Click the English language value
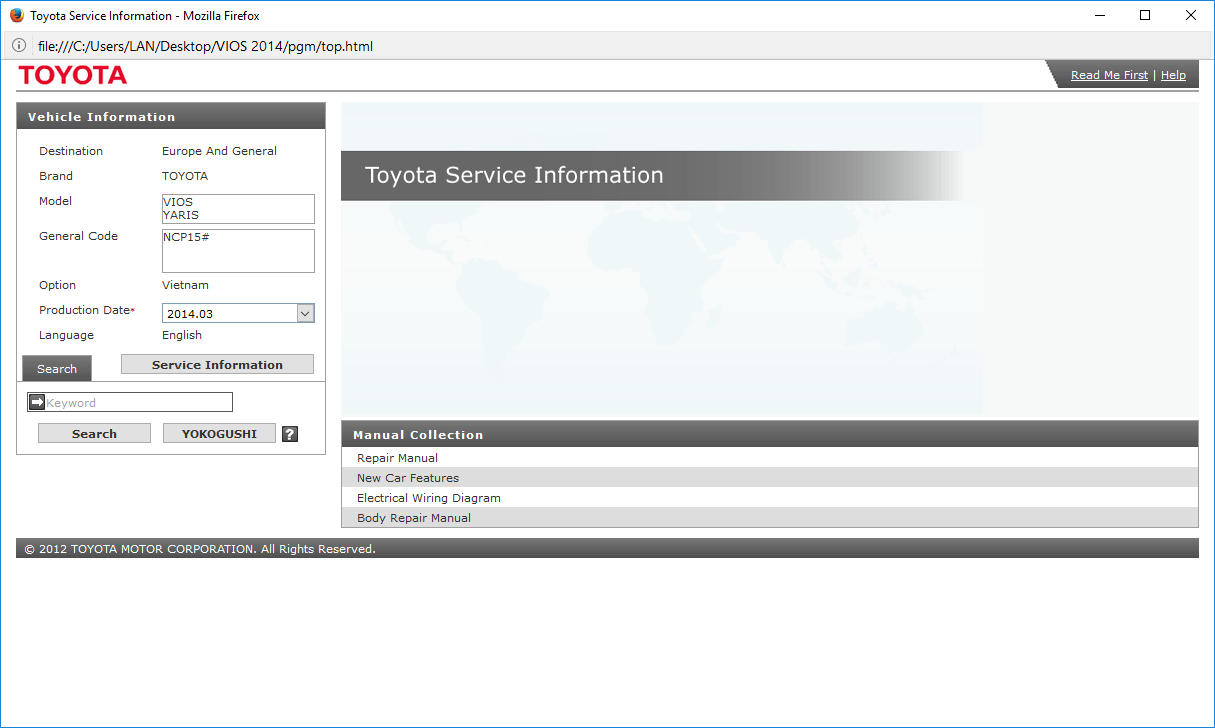1215x728 pixels. pyautogui.click(x=182, y=335)
